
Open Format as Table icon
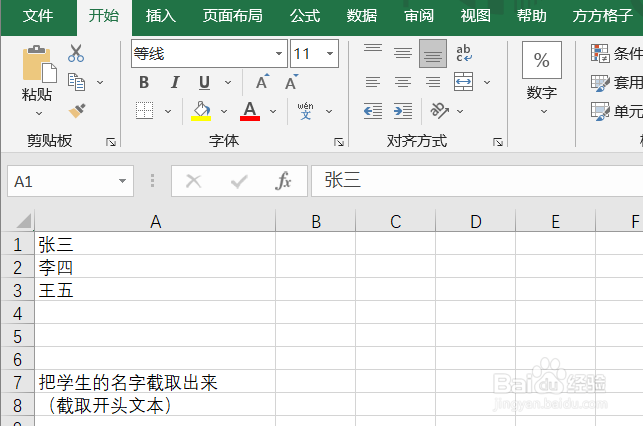(x=600, y=82)
